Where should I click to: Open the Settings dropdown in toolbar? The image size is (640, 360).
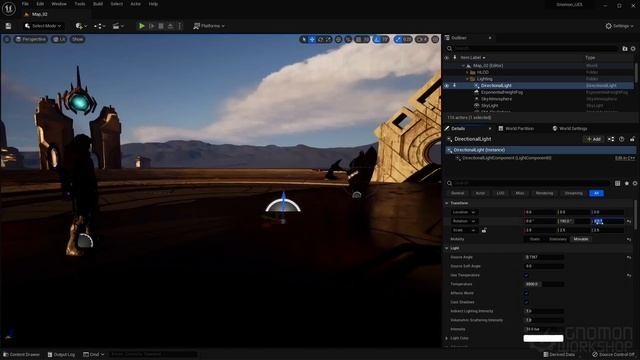pyautogui.click(x=619, y=26)
